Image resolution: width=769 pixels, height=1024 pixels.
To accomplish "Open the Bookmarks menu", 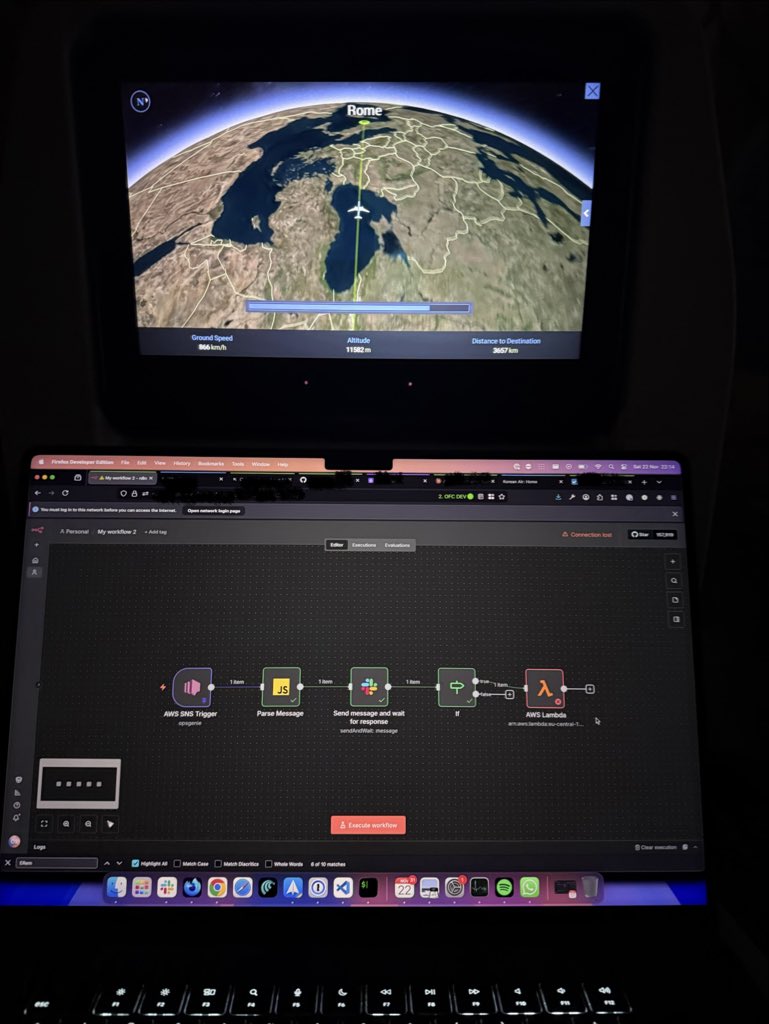I will click(x=211, y=464).
